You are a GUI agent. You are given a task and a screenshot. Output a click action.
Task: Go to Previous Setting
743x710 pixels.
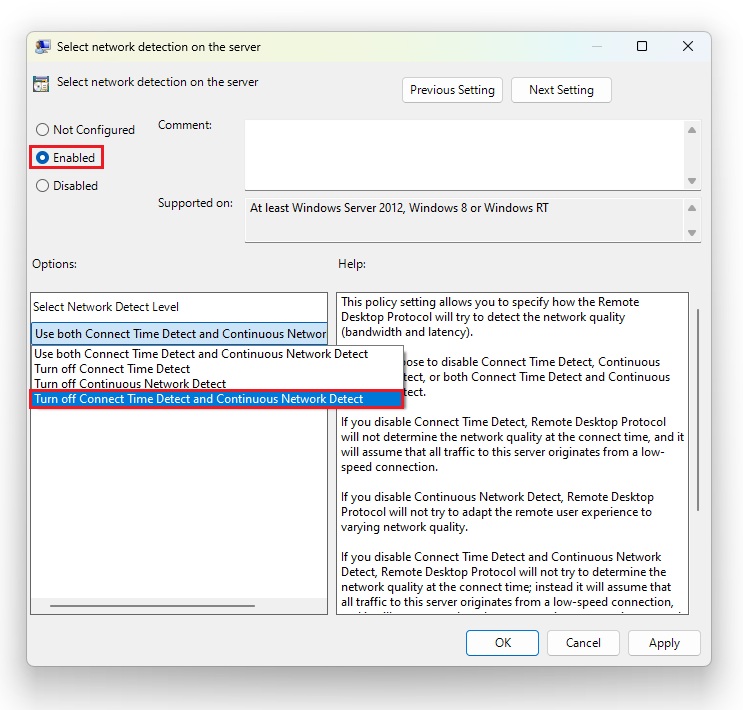[452, 90]
